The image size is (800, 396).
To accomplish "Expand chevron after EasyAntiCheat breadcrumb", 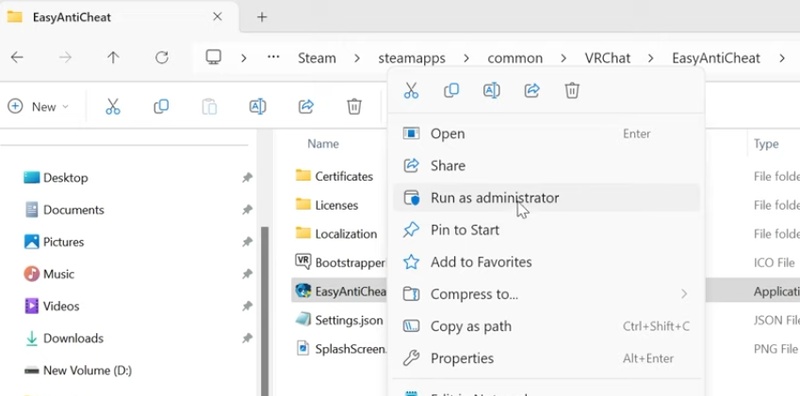I will click(x=782, y=59).
